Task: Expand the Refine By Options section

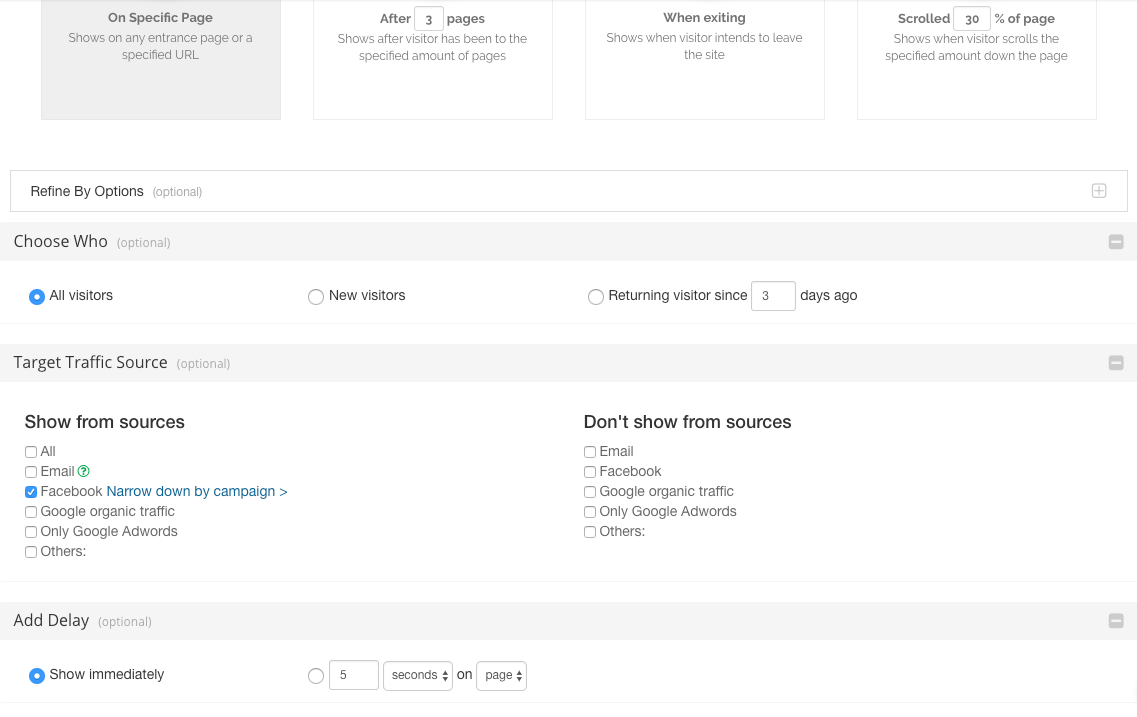Action: pyautogui.click(x=1098, y=191)
